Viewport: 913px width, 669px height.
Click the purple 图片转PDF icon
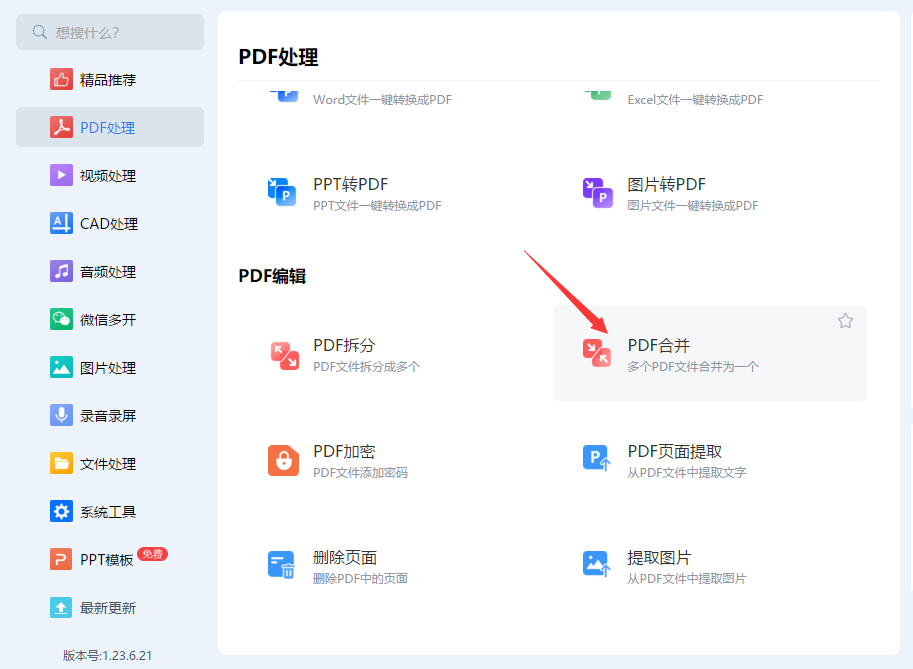(597, 193)
